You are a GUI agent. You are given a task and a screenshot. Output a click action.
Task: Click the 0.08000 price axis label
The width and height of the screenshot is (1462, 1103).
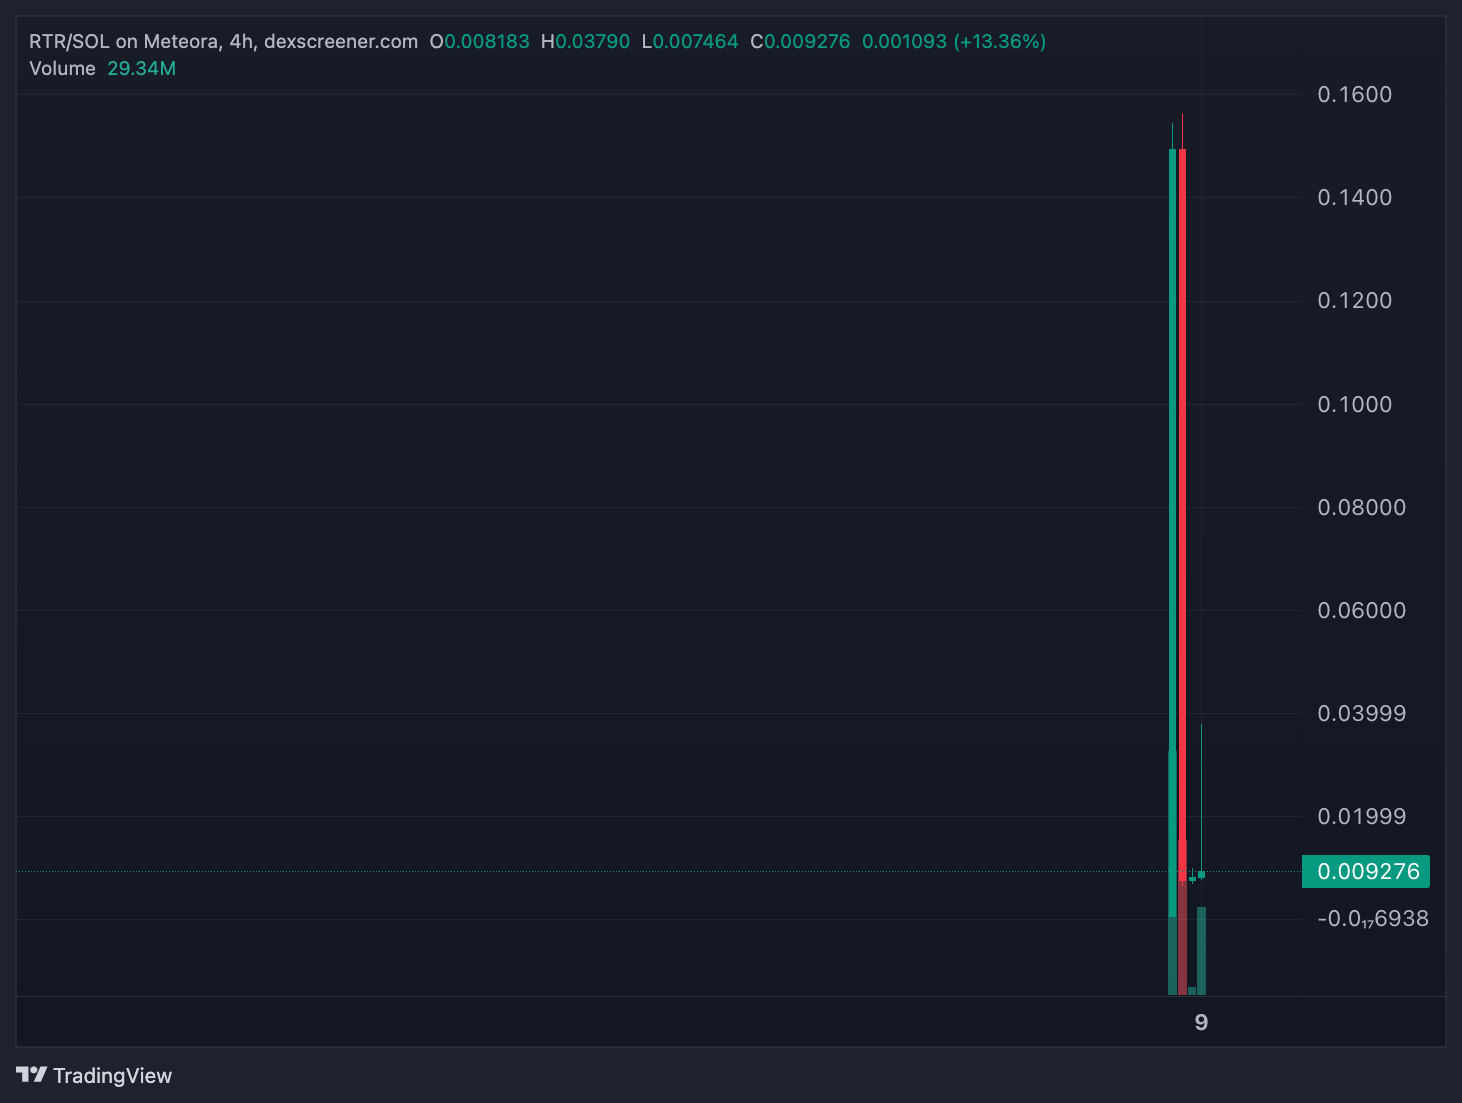(x=1361, y=507)
